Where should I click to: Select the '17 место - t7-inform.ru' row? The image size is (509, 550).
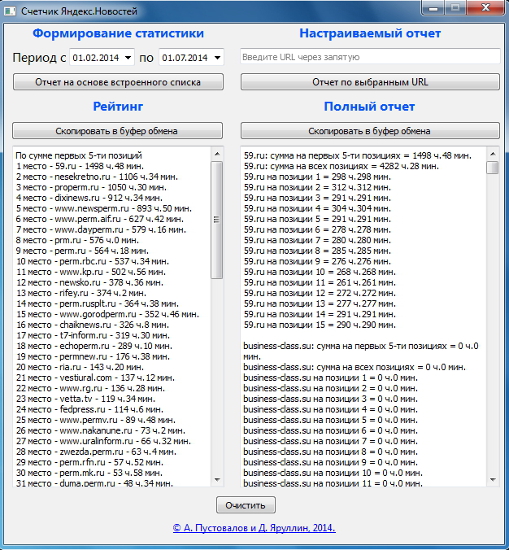point(93,335)
